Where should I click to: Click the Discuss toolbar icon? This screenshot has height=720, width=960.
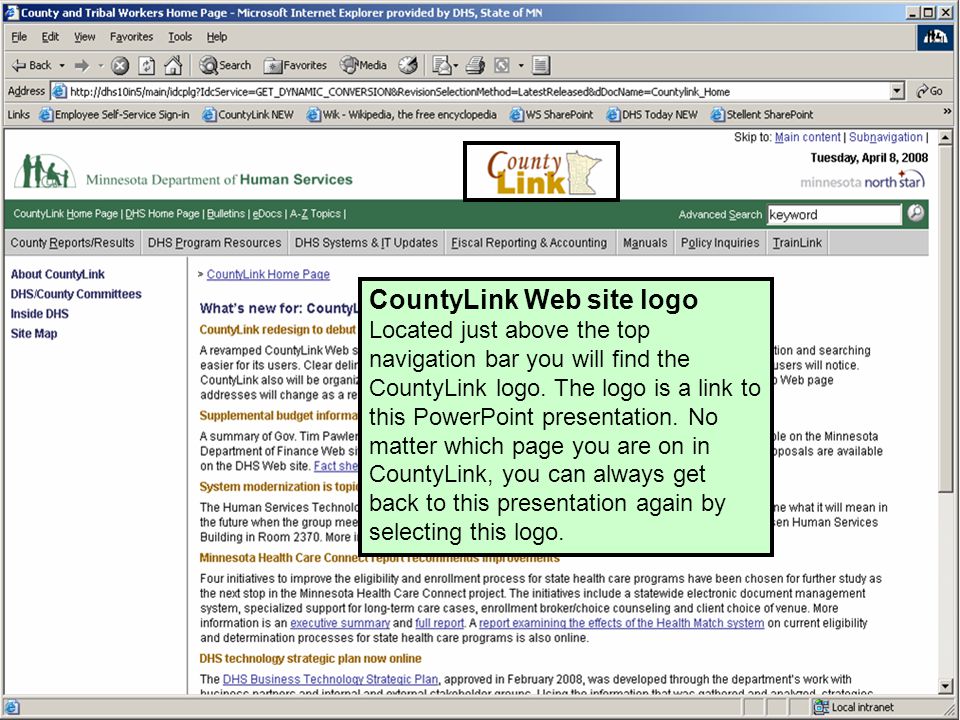coord(541,65)
